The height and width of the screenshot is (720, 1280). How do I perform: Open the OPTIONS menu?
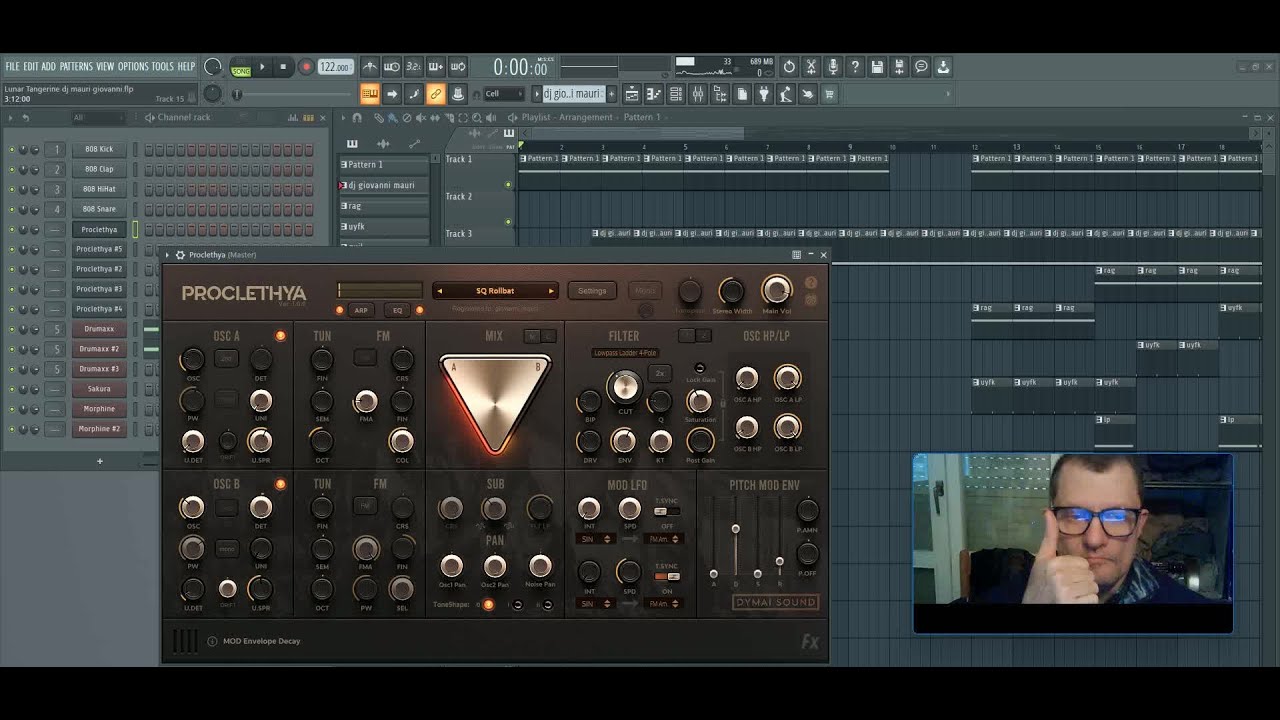click(133, 67)
